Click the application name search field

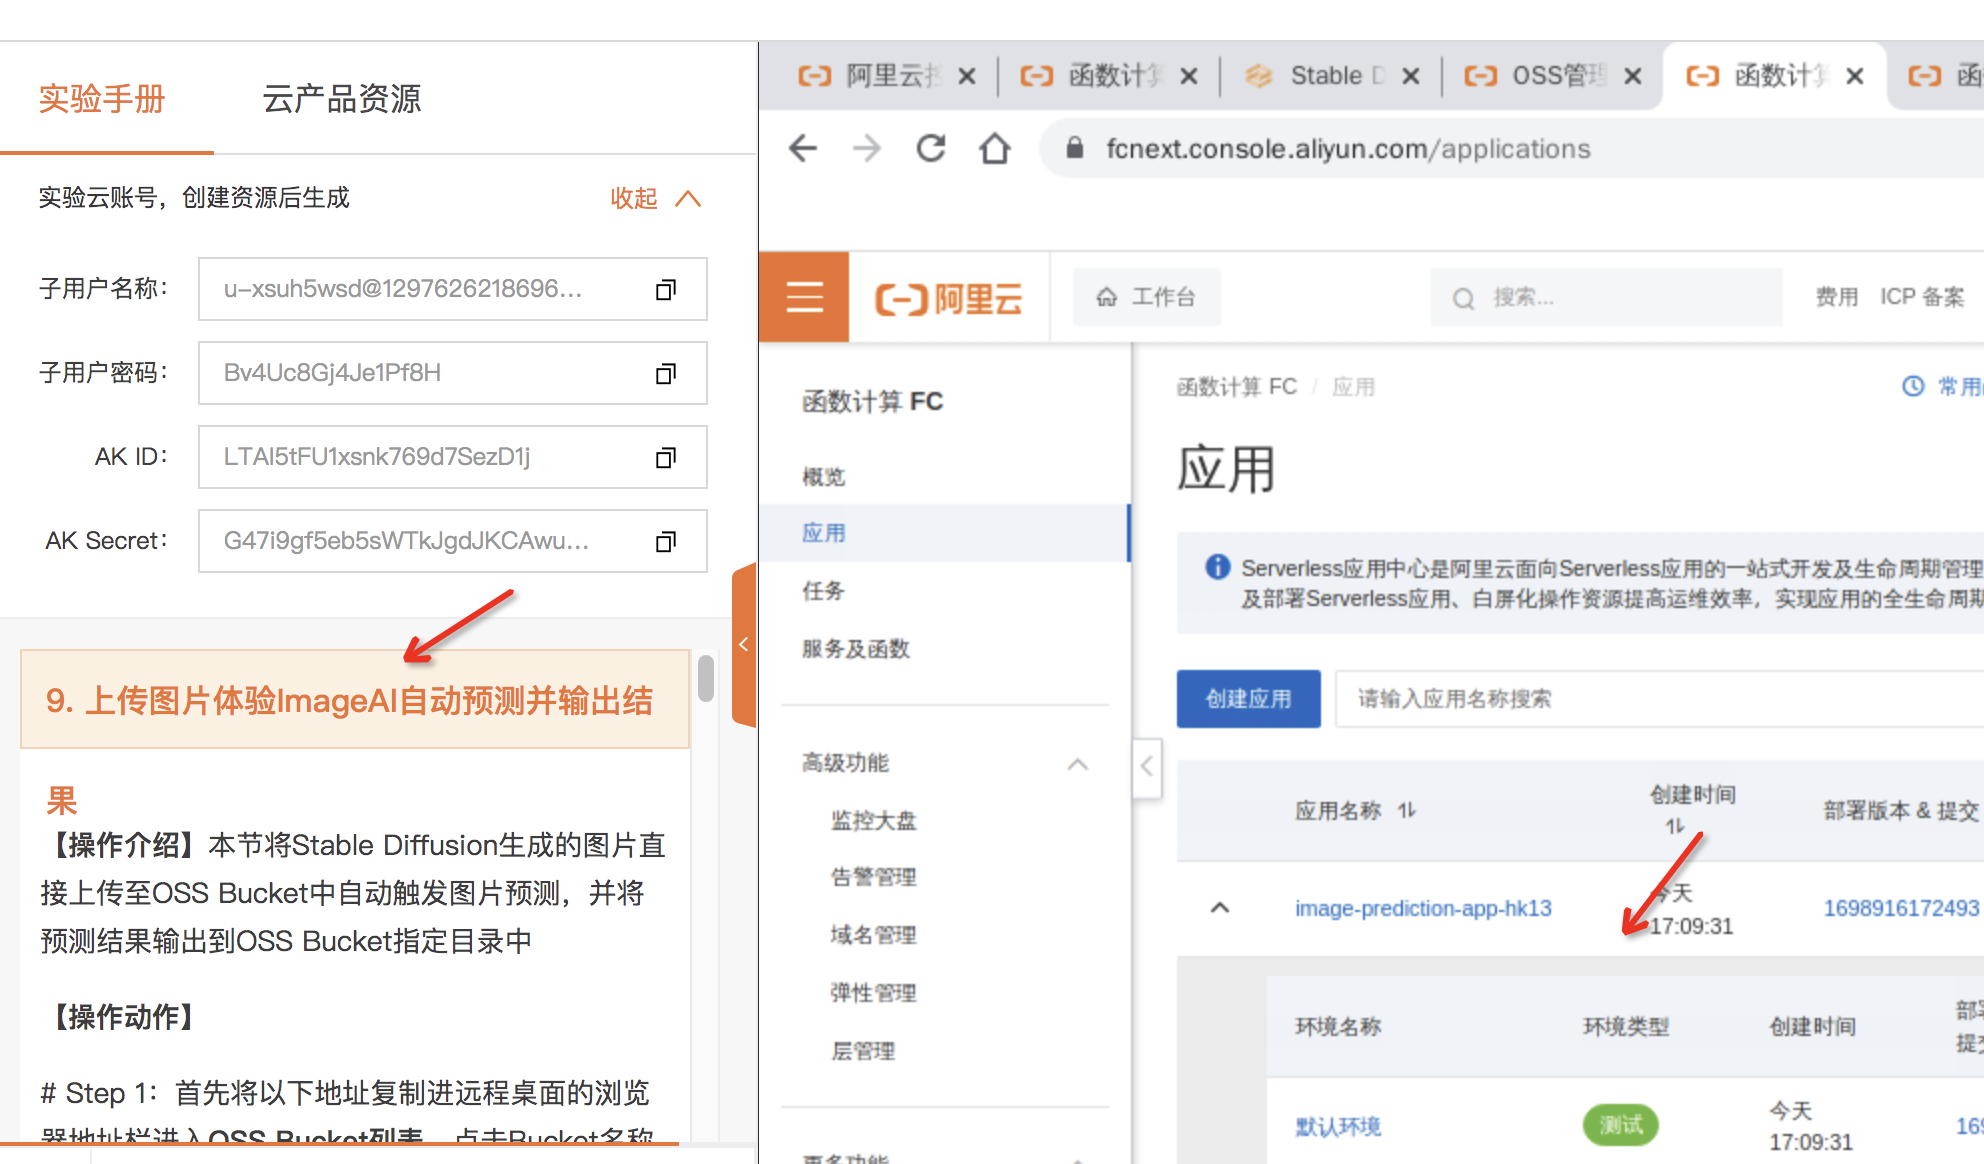point(1660,699)
